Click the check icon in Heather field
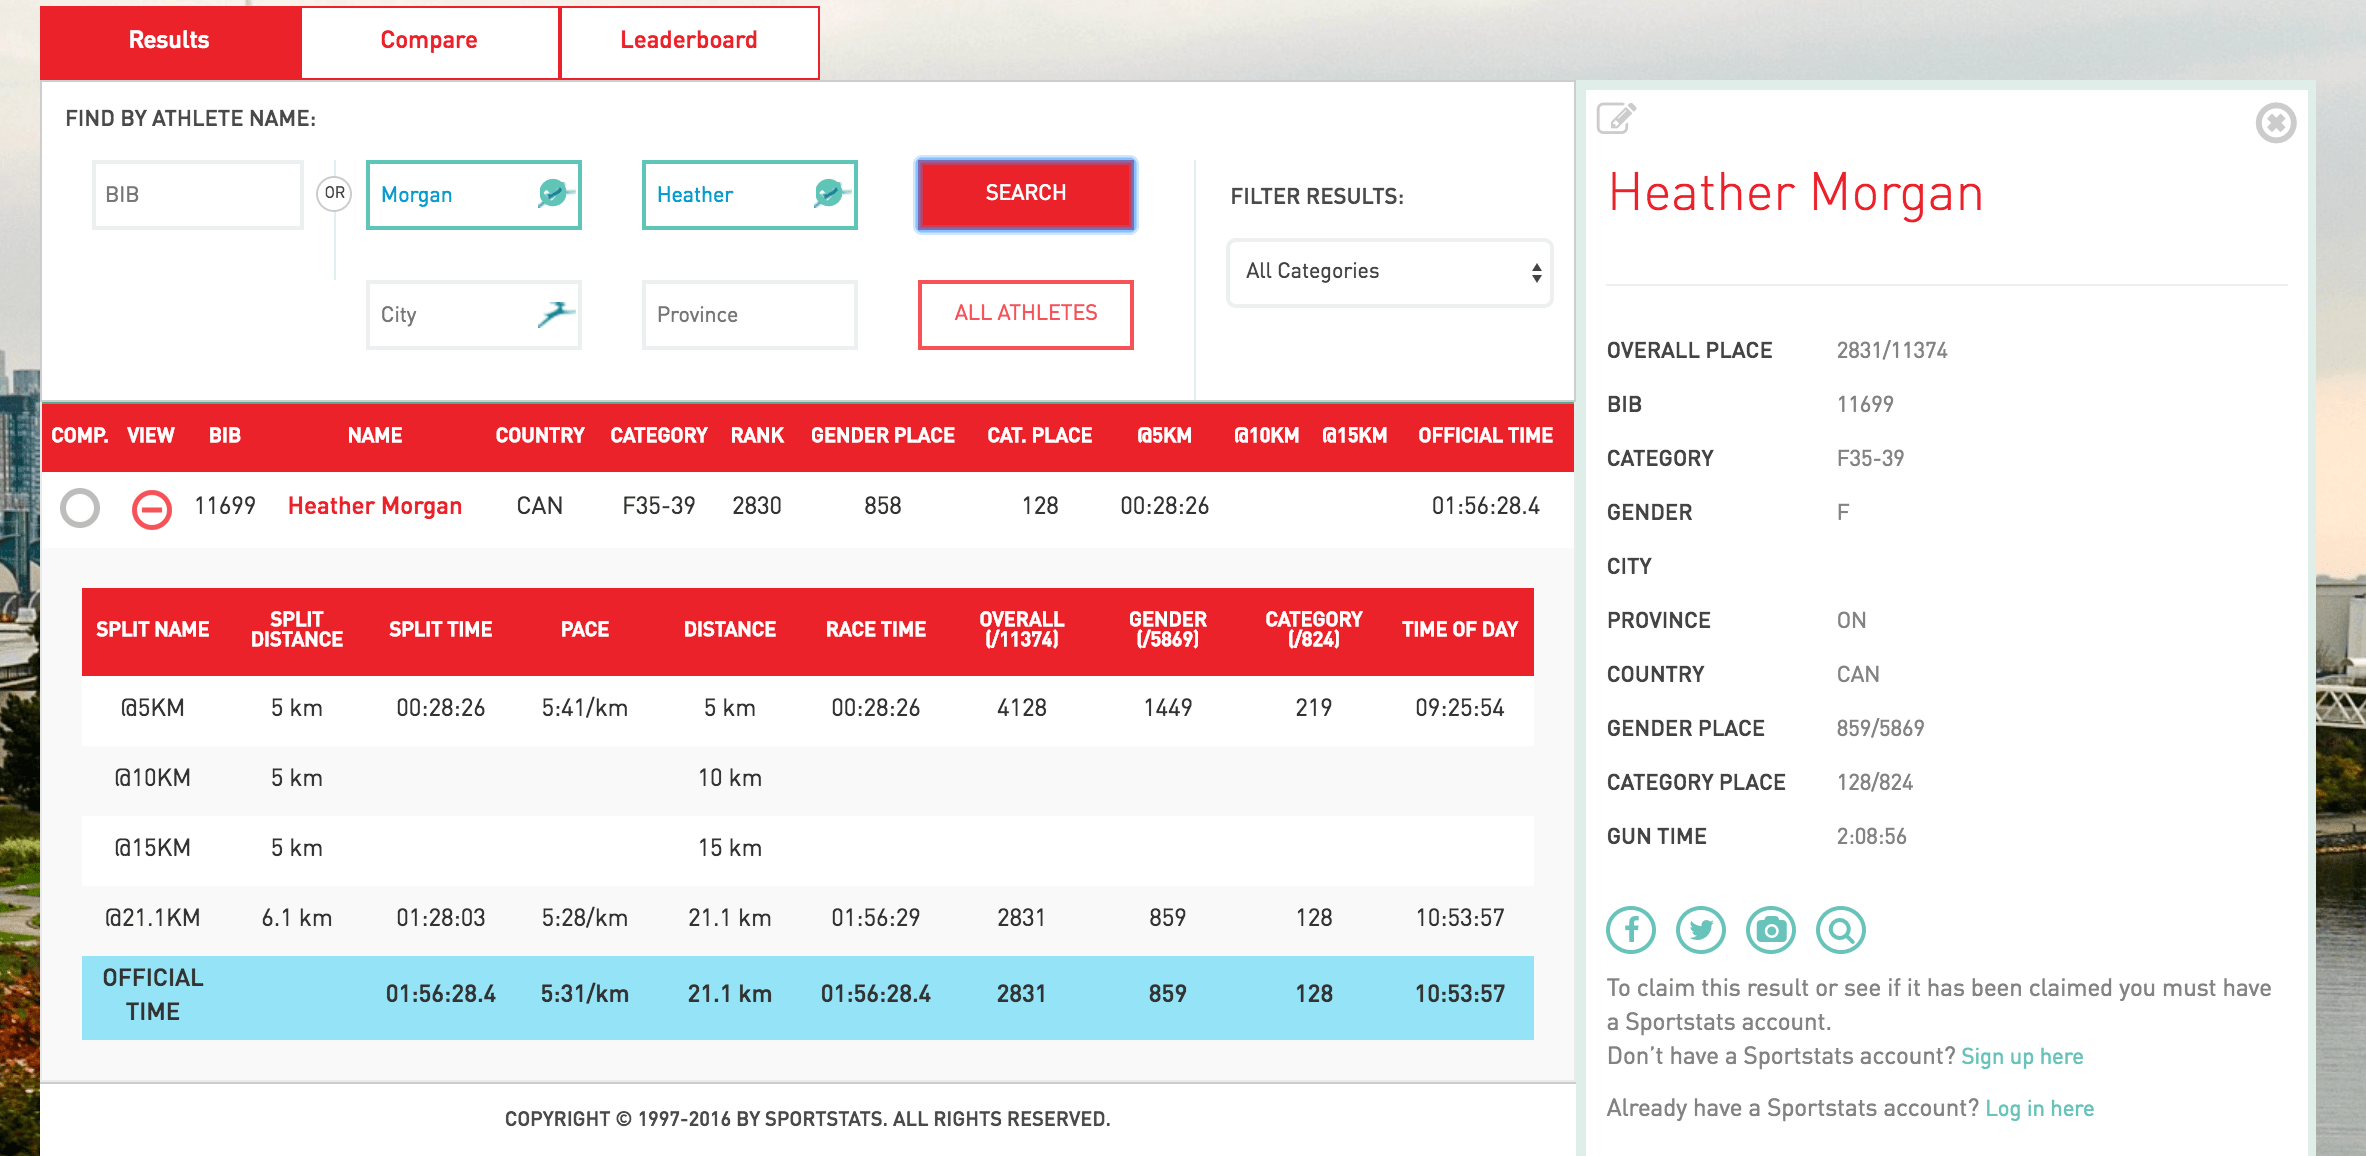Image resolution: width=2366 pixels, height=1156 pixels. coord(829,193)
